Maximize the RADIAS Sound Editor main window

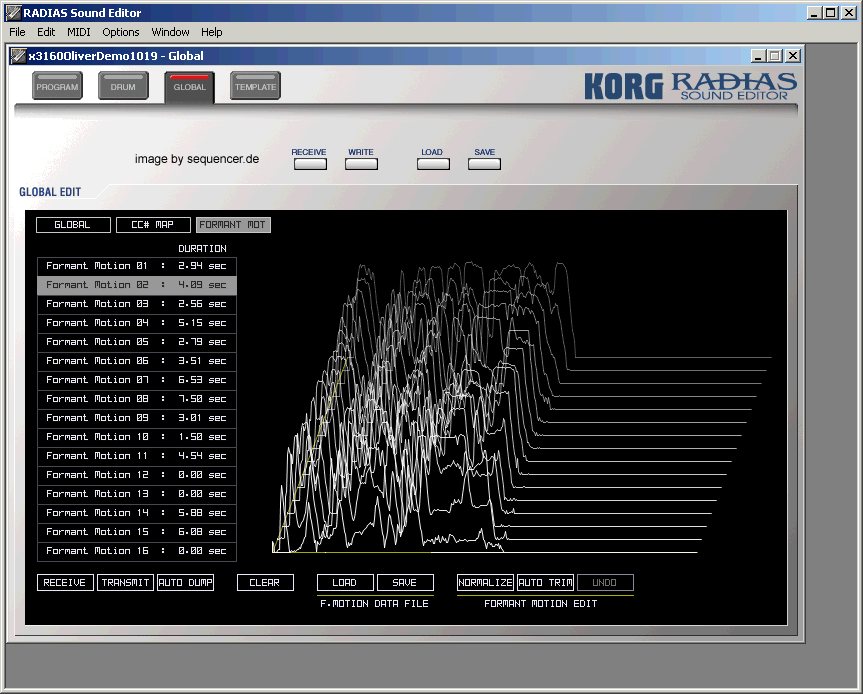click(x=831, y=13)
